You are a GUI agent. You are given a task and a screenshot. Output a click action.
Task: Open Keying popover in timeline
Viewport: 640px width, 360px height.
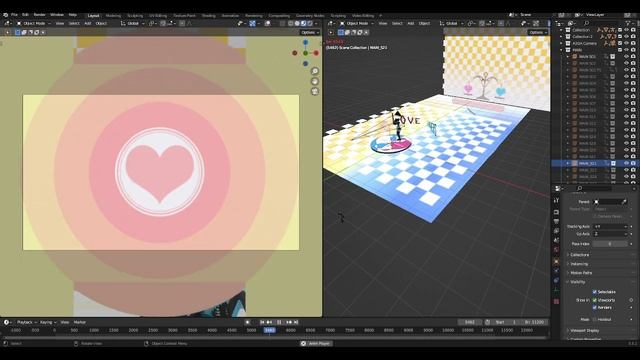(x=48, y=322)
